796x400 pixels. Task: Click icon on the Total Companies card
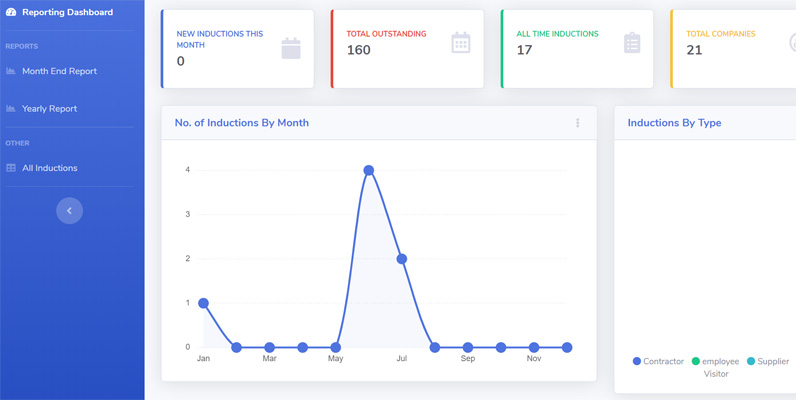tap(792, 43)
